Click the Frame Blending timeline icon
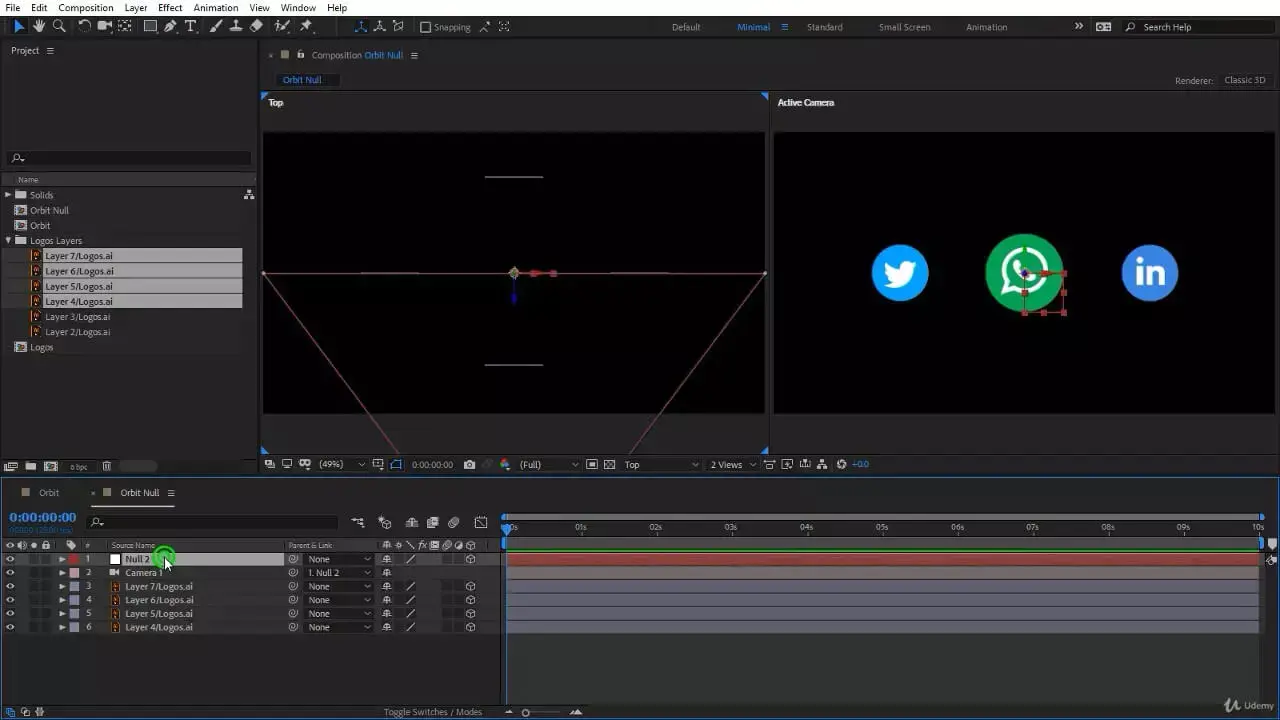The height and width of the screenshot is (720, 1280). coord(432,522)
